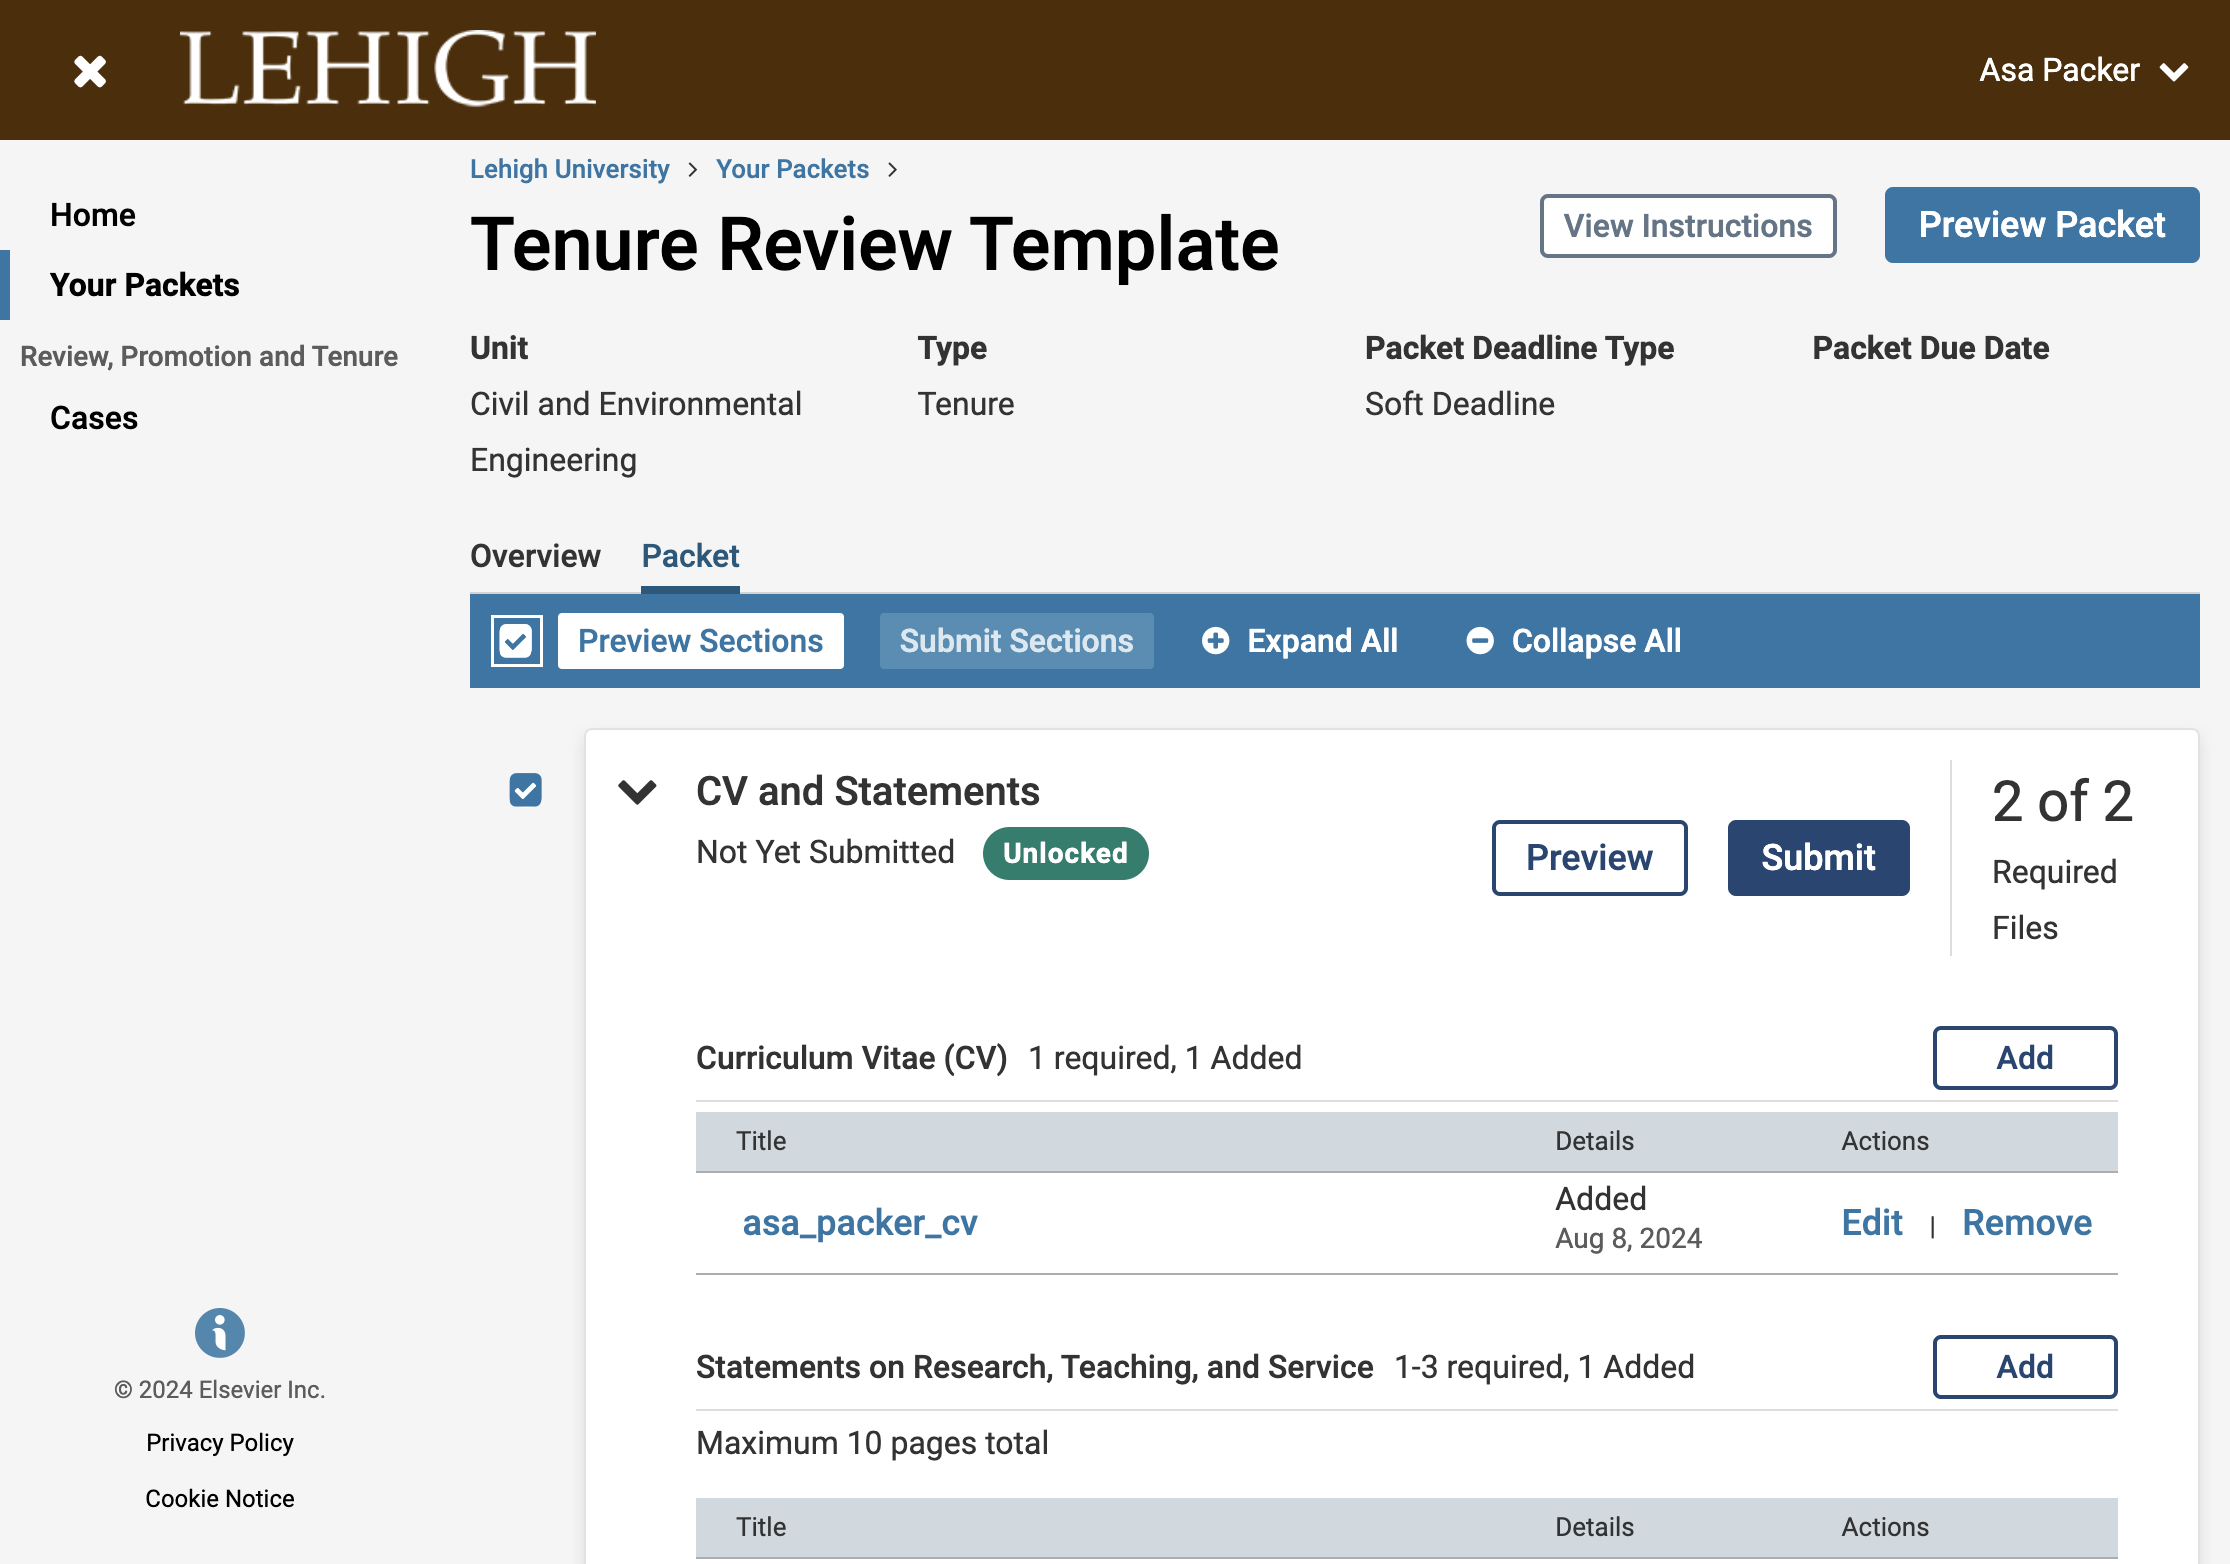
Task: Collapse the CV and Statements section chevron
Action: pyautogui.click(x=637, y=791)
